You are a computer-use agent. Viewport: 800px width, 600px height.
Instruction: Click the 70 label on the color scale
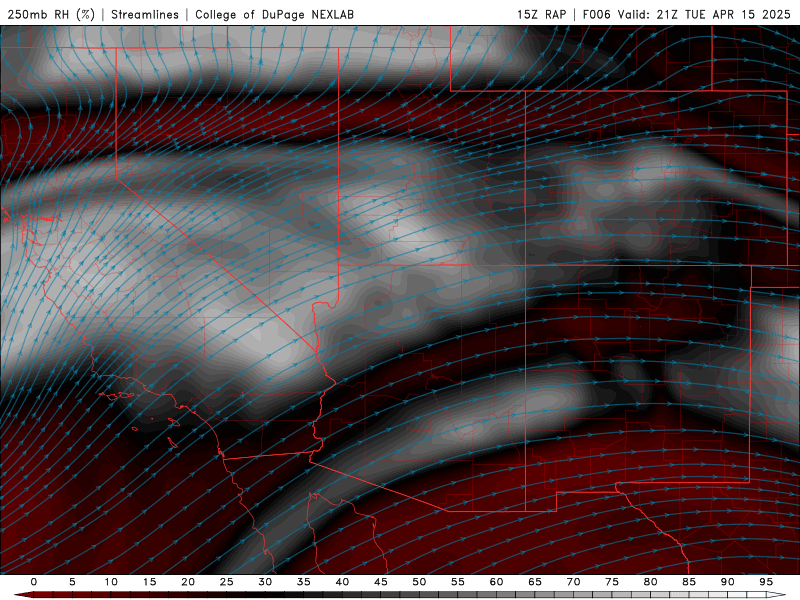point(573,582)
